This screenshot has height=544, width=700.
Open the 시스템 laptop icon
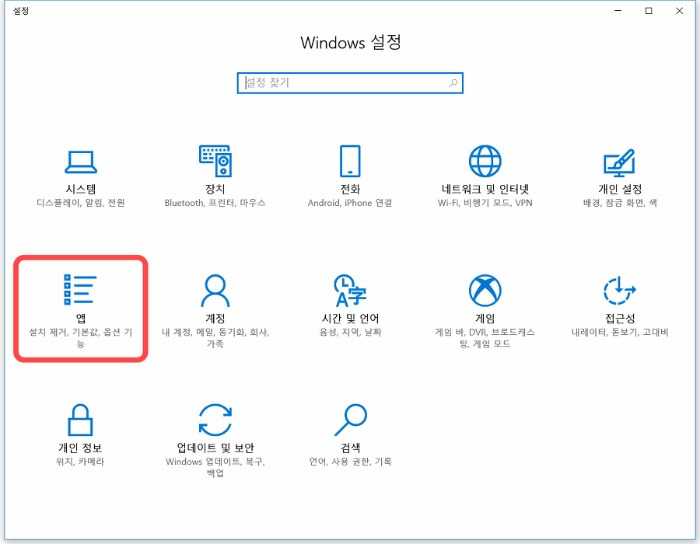pyautogui.click(x=81, y=162)
